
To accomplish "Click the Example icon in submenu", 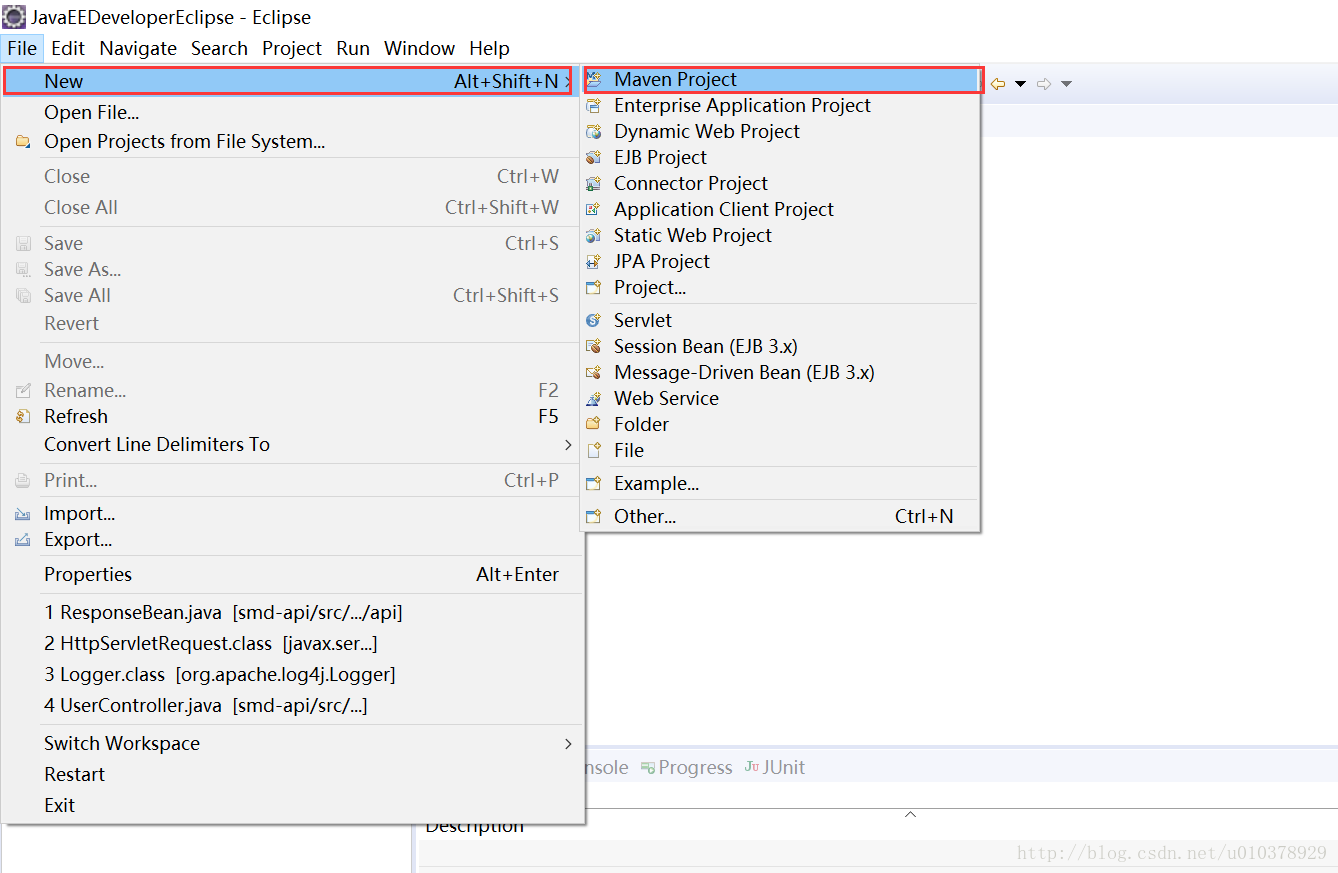I will click(594, 484).
